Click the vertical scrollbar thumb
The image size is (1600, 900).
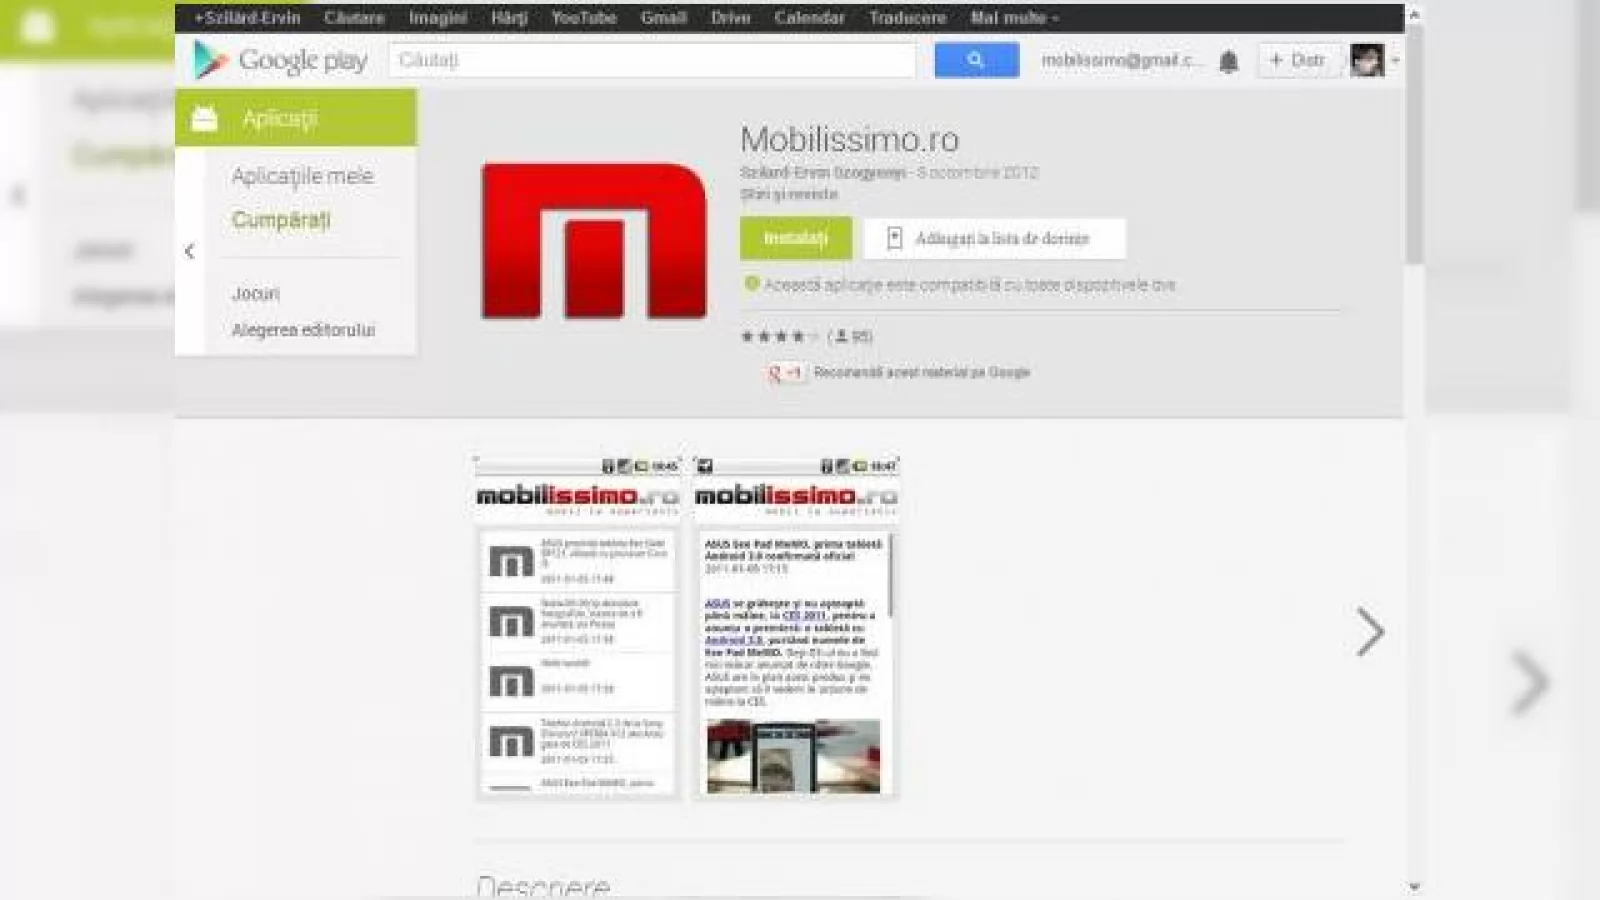point(1414,145)
